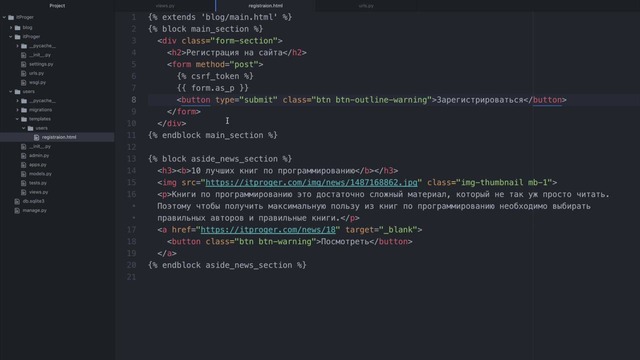This screenshot has width=640, height=360.
Task: Click the migrations folder icon
Action: tap(24, 110)
